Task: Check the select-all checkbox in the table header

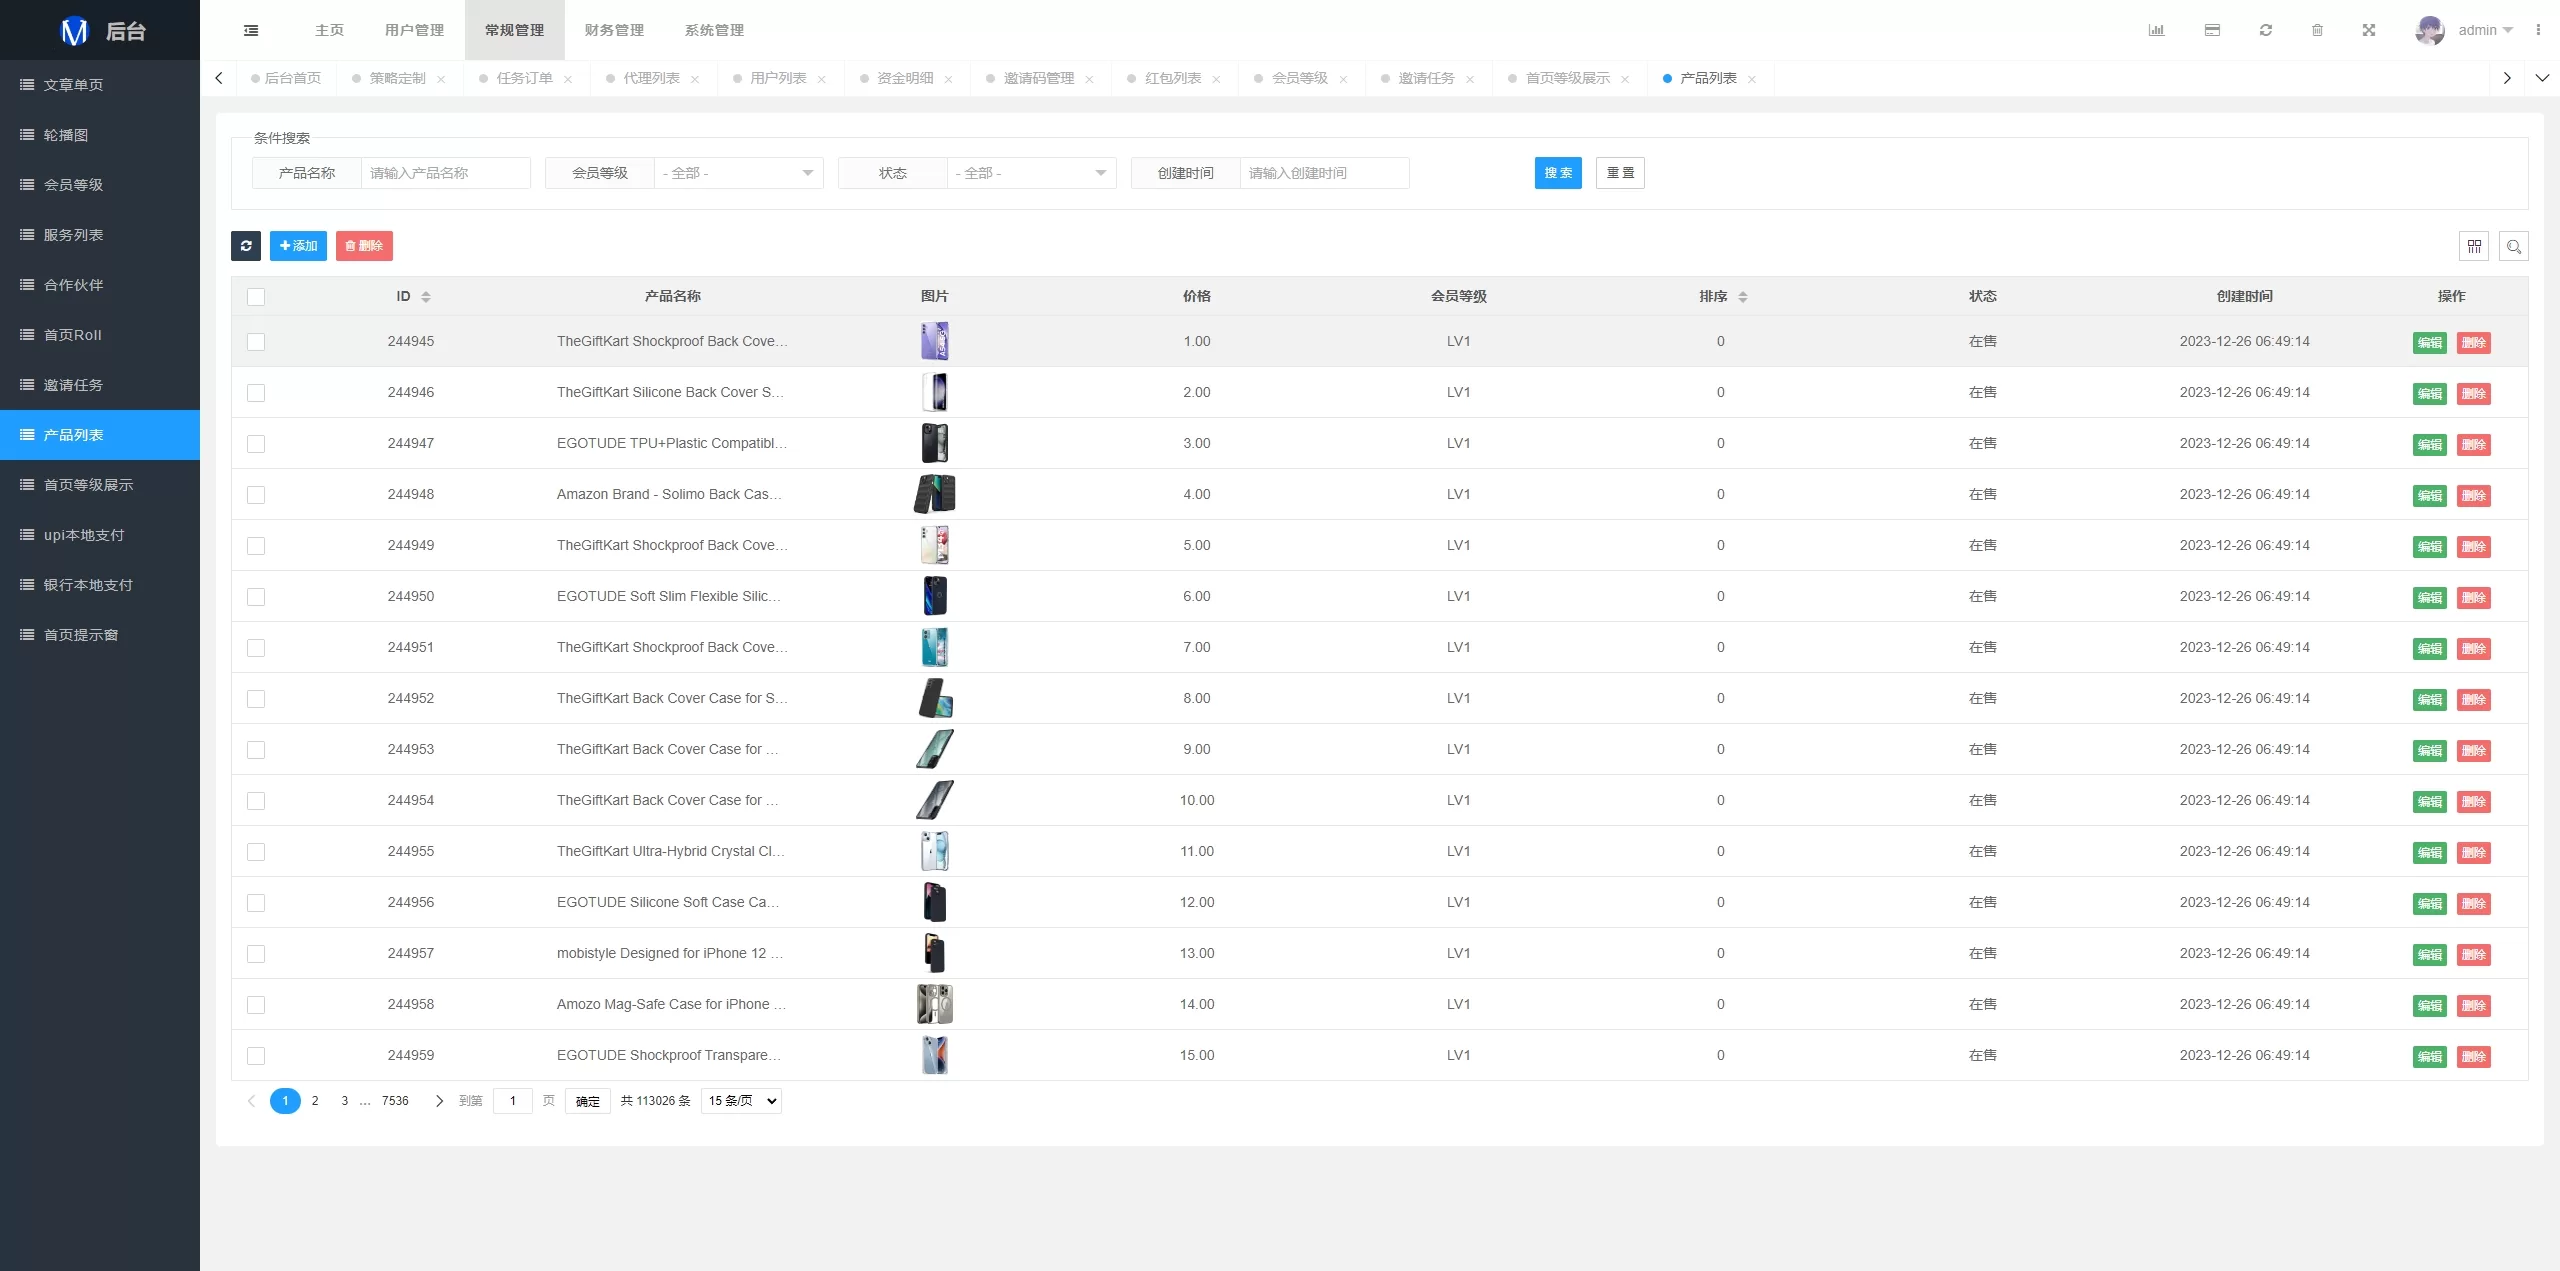Action: click(256, 297)
